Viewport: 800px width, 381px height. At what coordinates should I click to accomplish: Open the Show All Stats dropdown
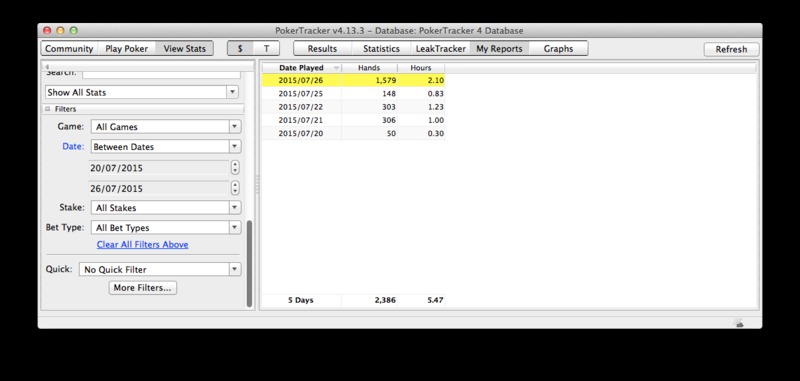click(141, 92)
